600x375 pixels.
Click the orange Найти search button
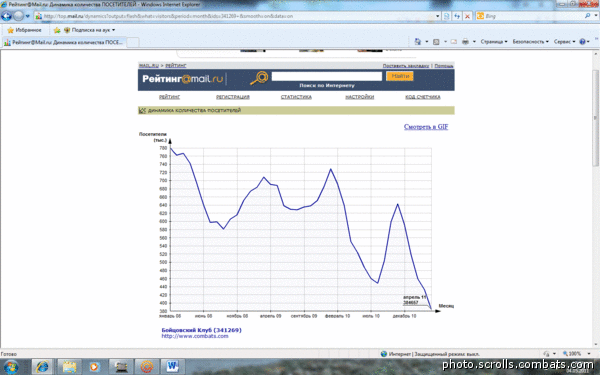[399, 76]
